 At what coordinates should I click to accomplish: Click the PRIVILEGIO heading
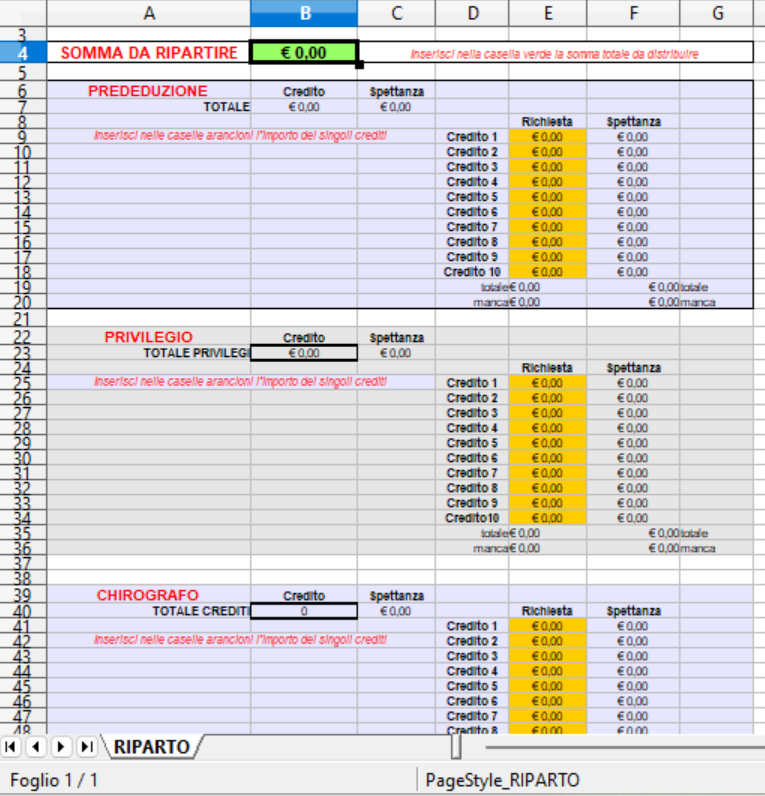148,337
